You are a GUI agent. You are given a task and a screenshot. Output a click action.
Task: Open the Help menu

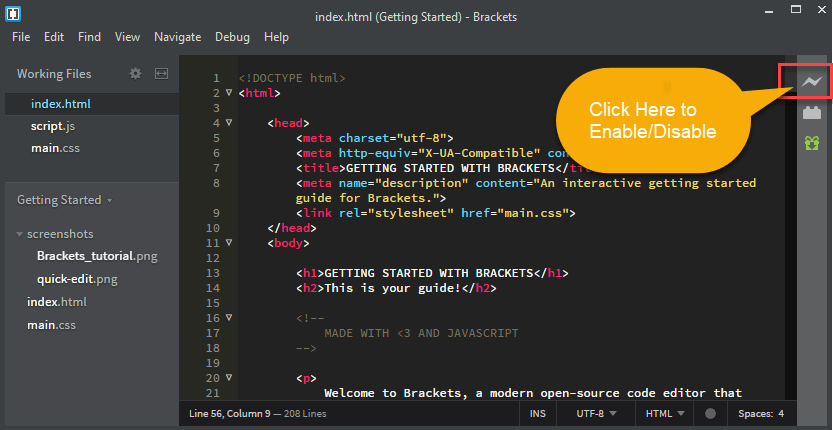276,37
